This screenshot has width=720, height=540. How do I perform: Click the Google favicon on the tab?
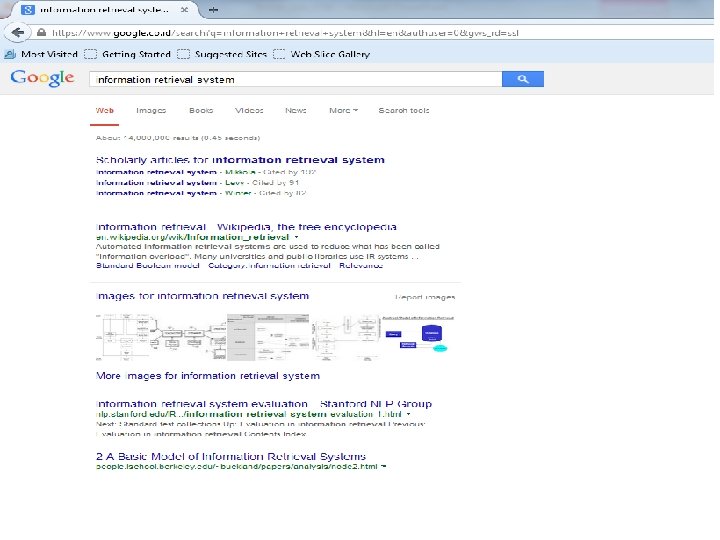(28, 10)
